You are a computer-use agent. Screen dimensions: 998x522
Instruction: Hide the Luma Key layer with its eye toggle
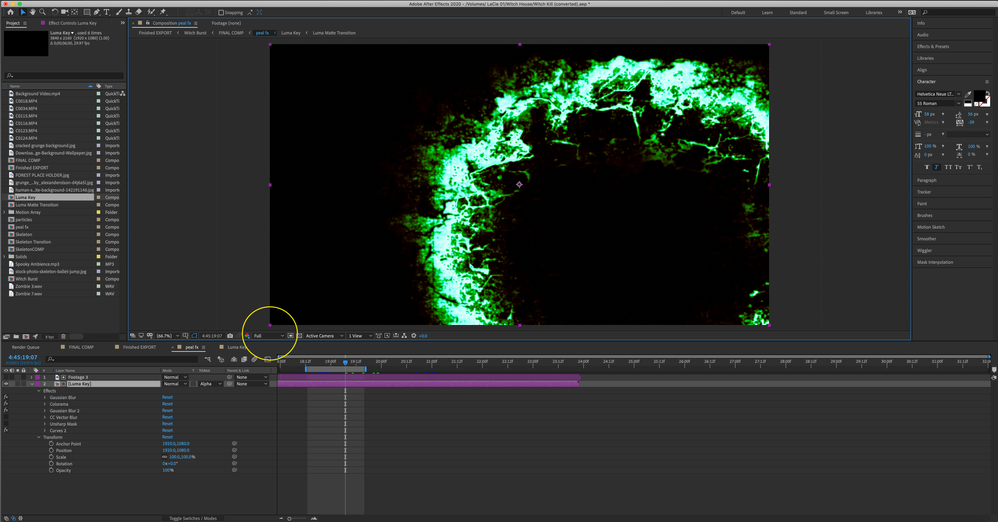6,384
